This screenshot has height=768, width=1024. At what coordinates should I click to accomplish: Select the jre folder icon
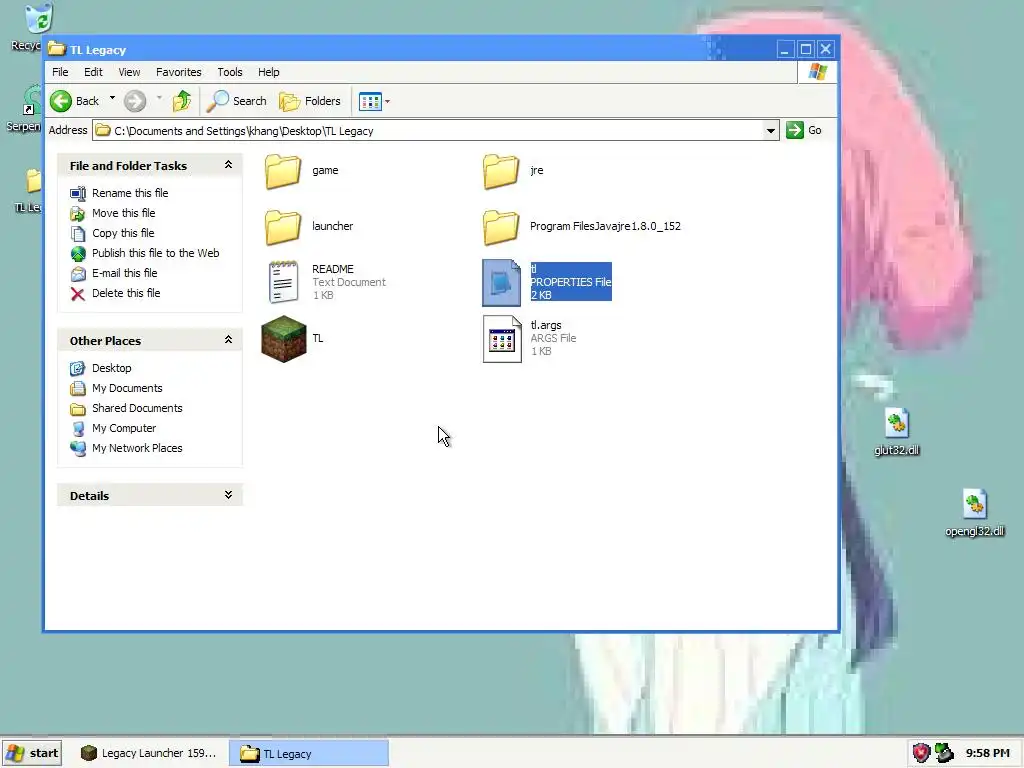coord(501,171)
